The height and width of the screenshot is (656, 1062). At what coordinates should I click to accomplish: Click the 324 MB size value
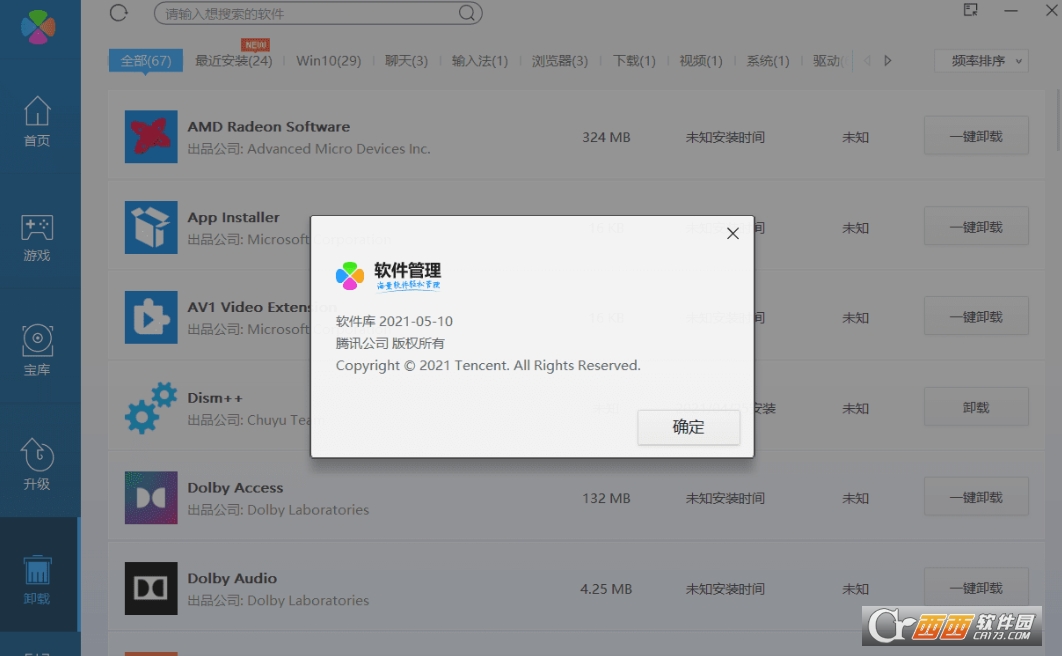point(606,137)
